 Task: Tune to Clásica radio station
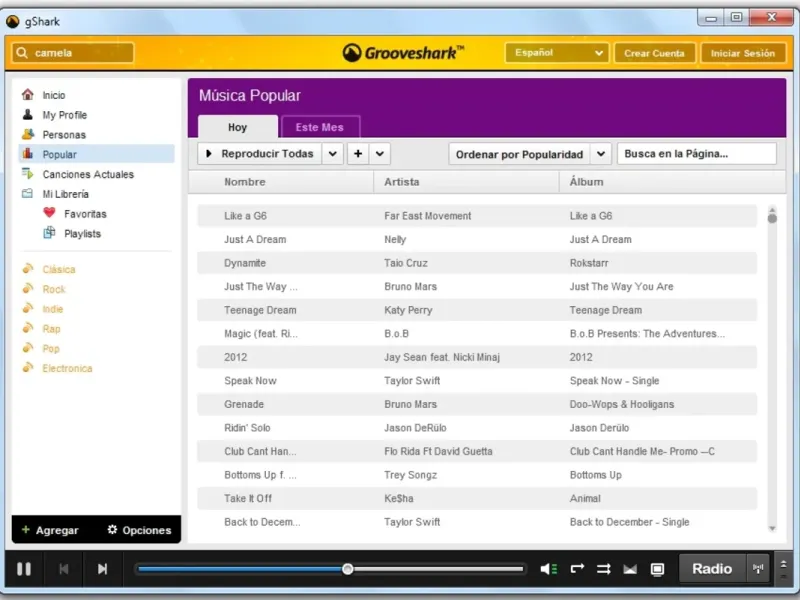click(x=59, y=269)
